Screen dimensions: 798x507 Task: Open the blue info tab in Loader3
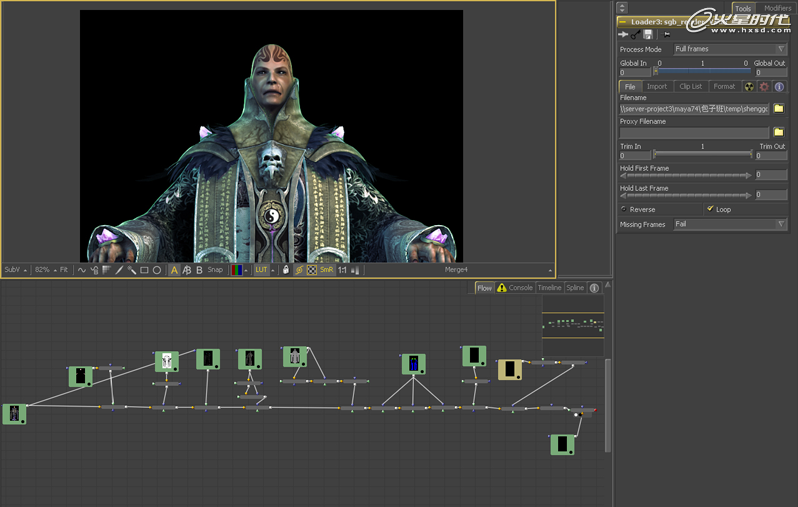click(x=779, y=87)
